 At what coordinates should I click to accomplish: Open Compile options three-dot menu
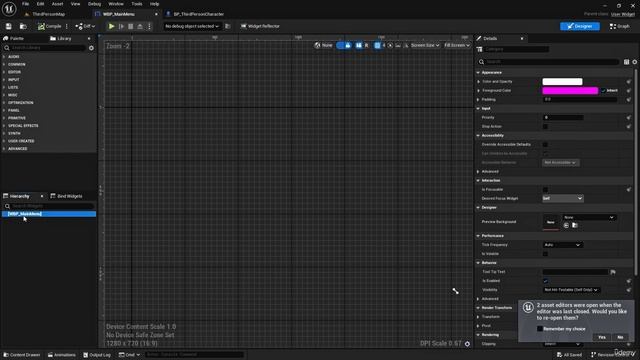(x=67, y=26)
